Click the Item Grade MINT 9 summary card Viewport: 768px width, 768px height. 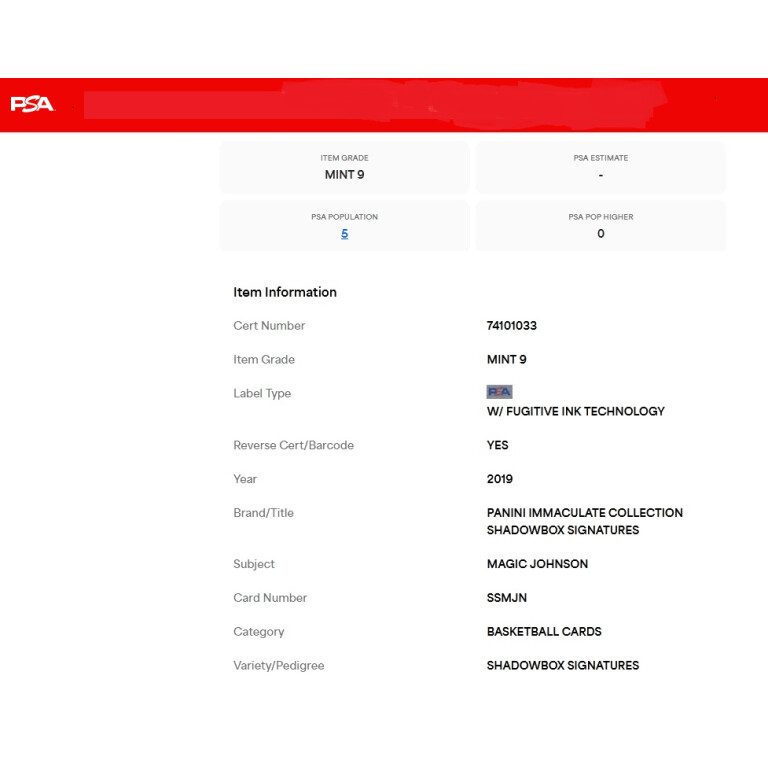click(344, 167)
